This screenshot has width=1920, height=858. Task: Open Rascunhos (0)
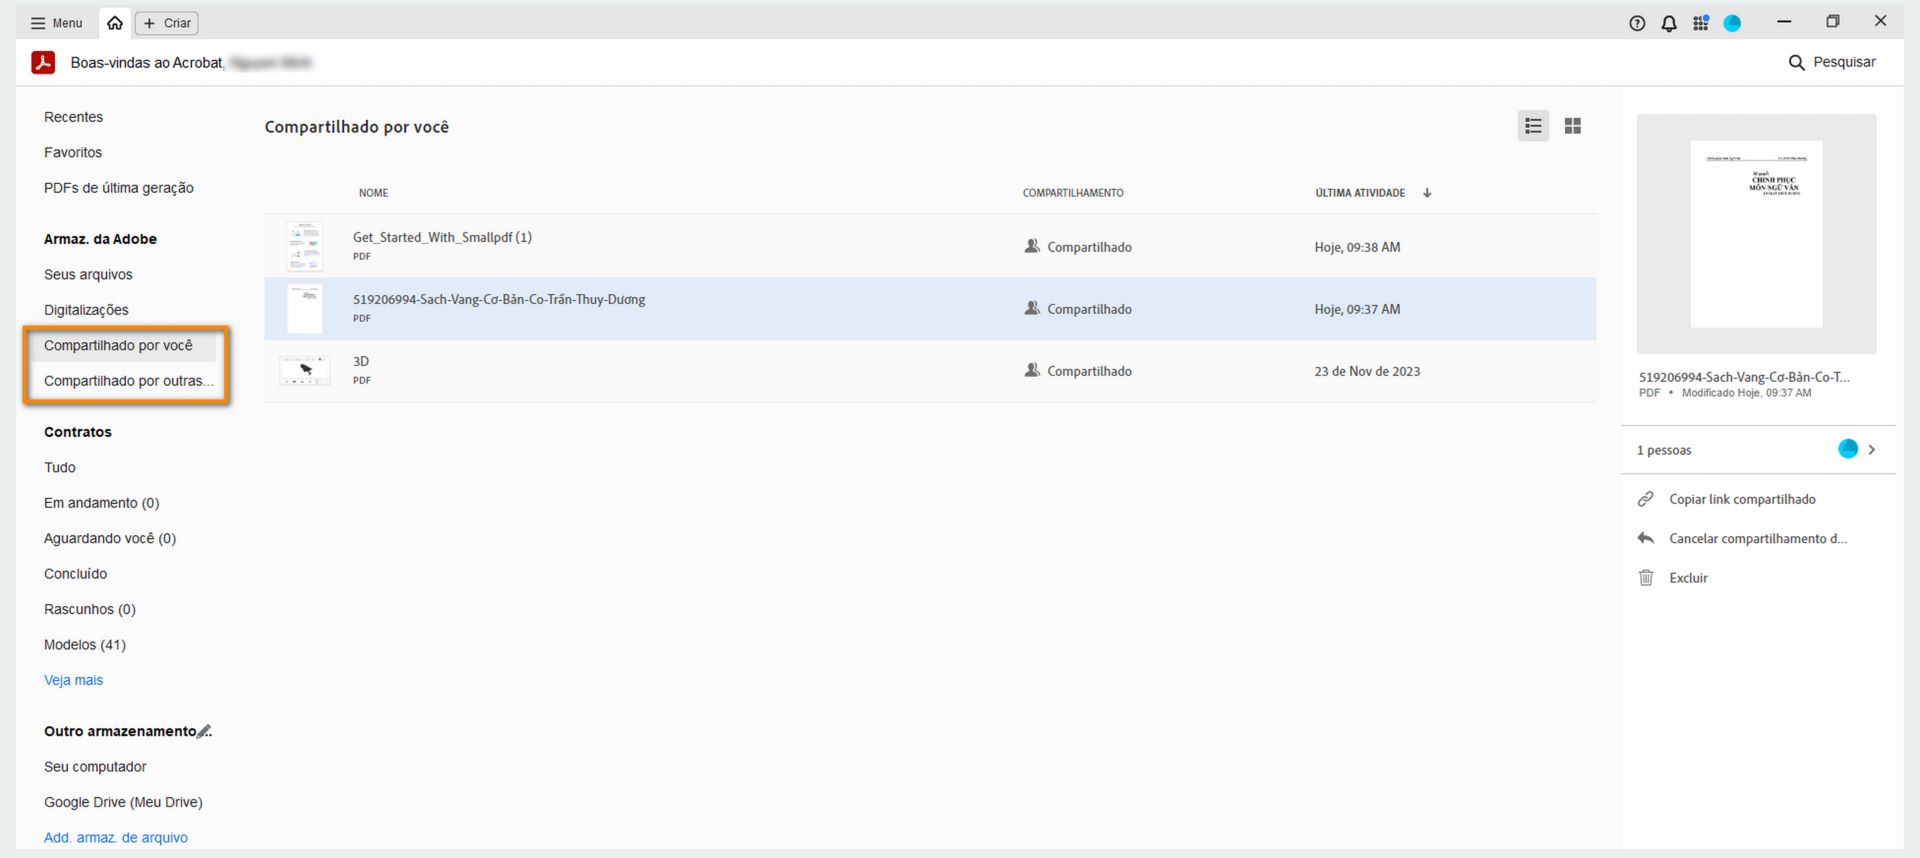90,609
